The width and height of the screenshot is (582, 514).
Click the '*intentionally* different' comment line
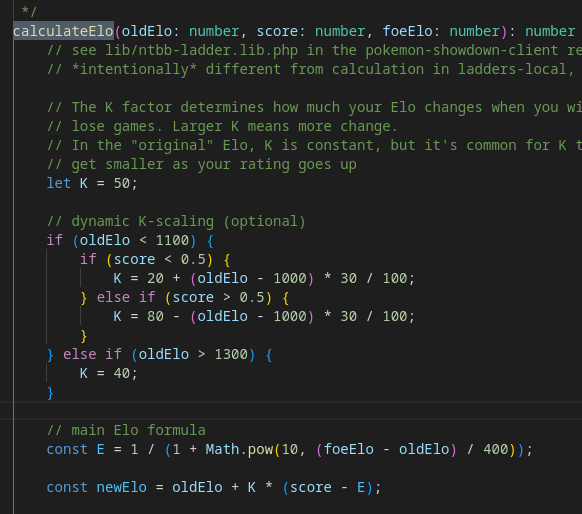310,69
